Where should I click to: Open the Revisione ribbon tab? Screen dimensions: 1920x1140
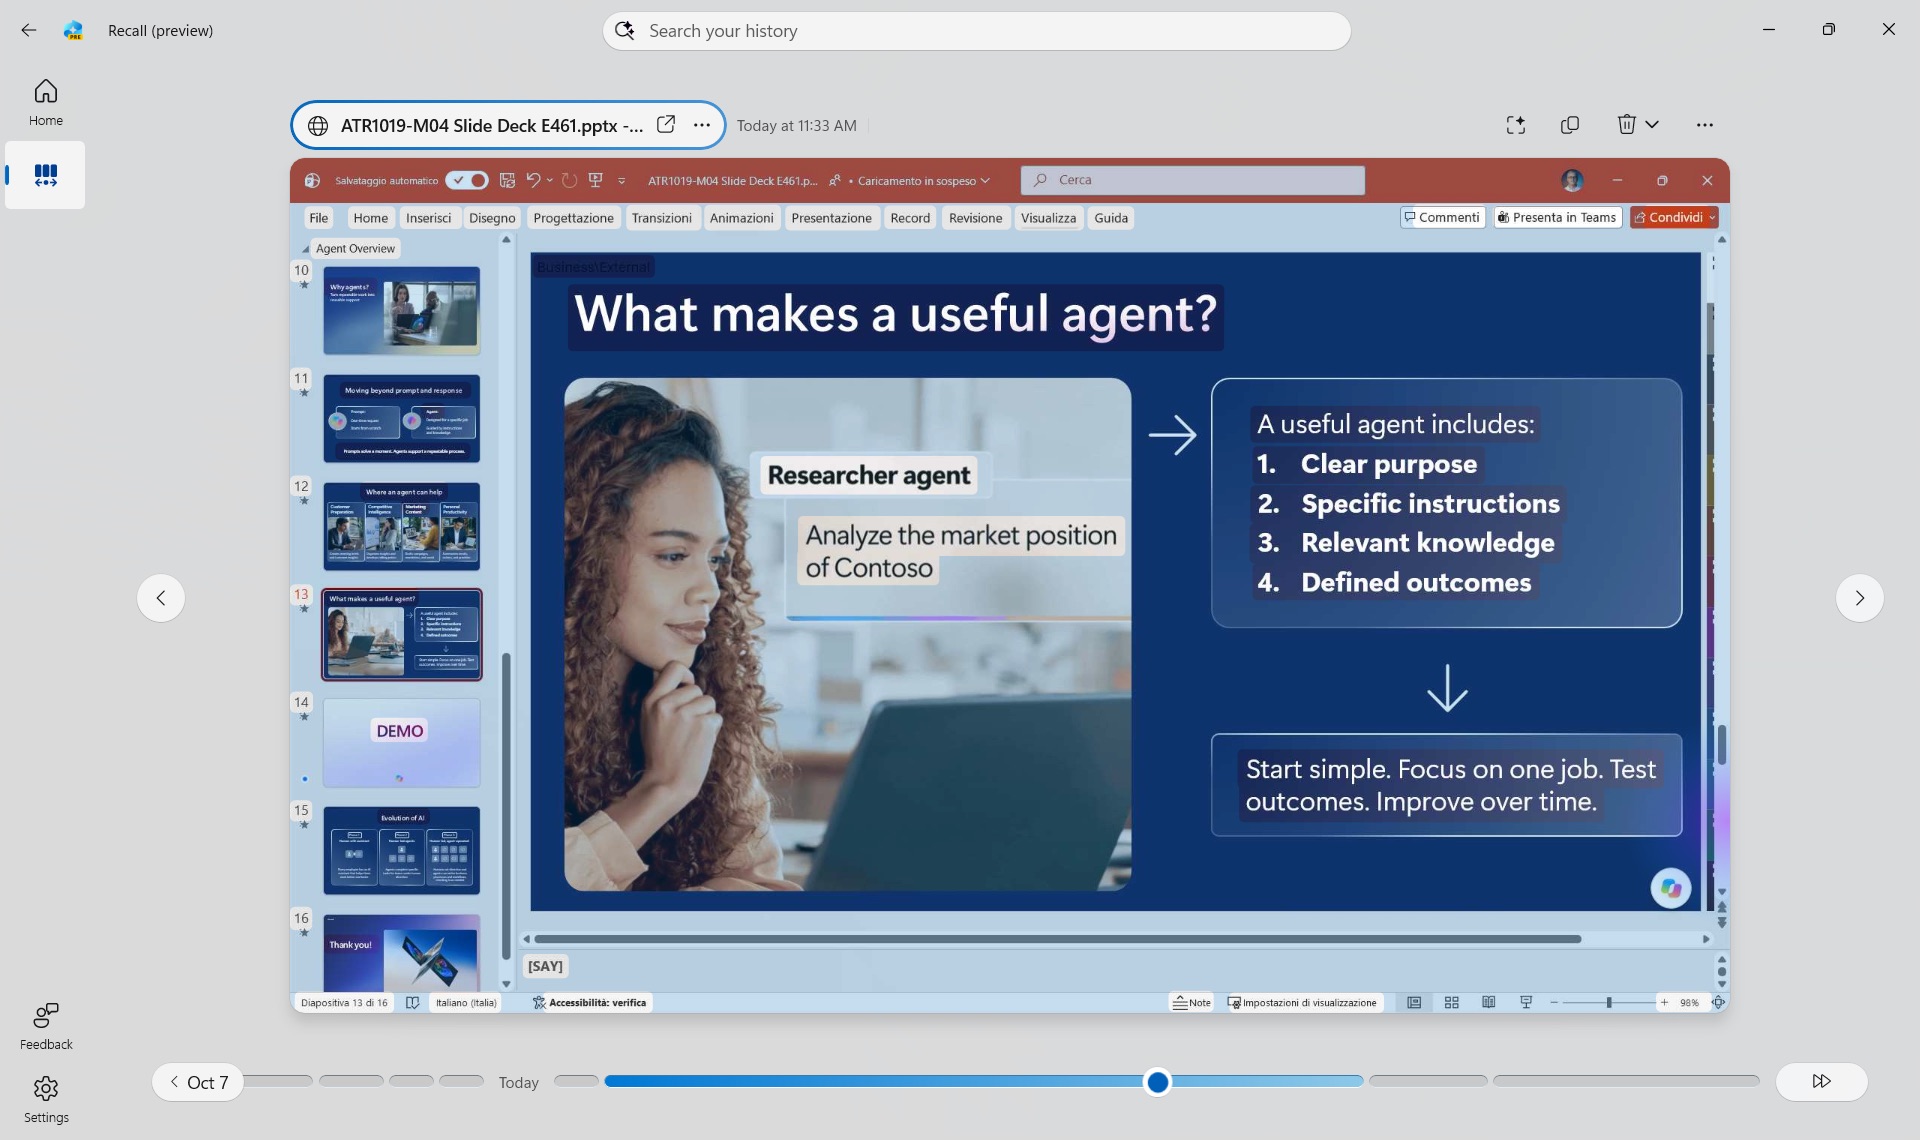tap(975, 218)
